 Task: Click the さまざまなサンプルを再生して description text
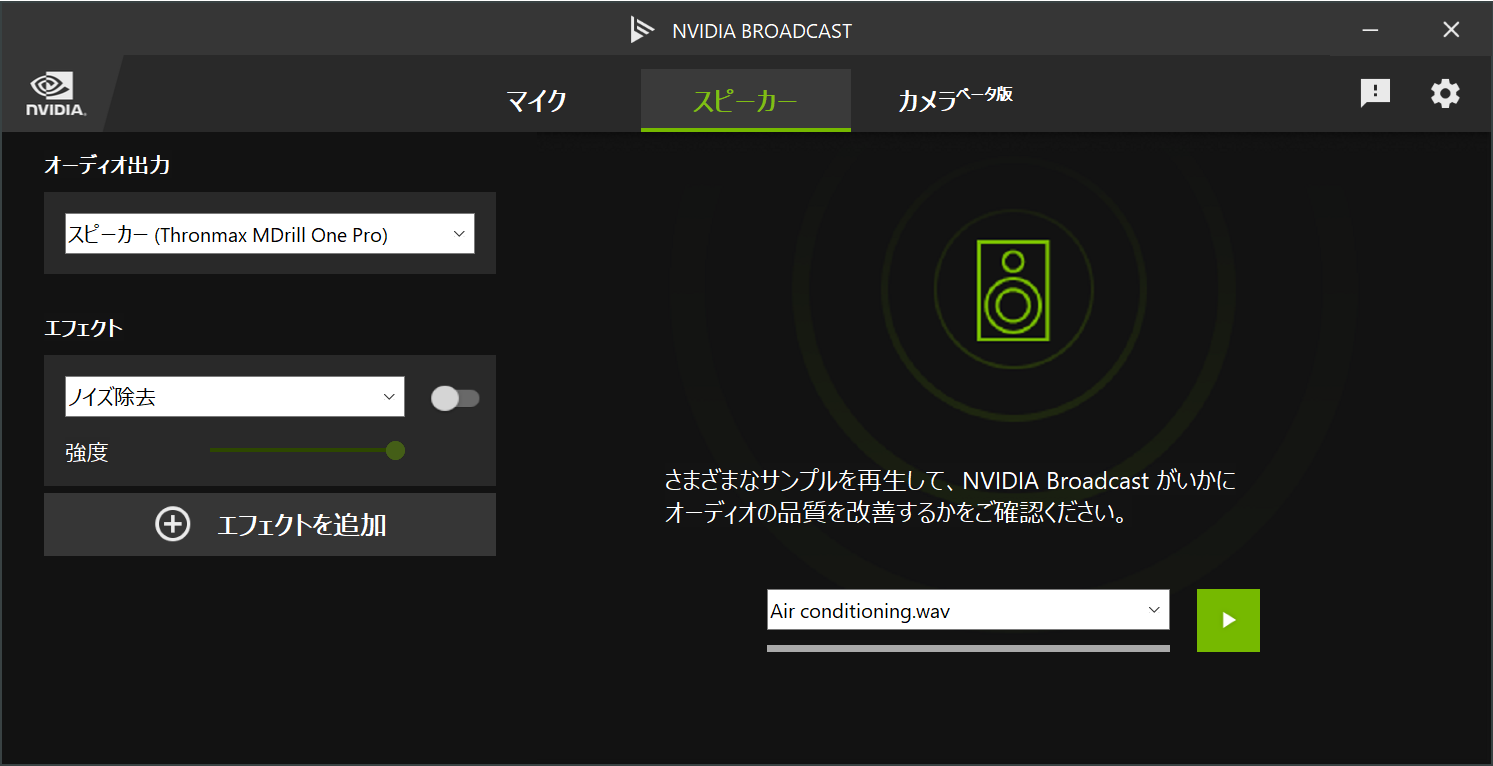pyautogui.click(x=951, y=498)
